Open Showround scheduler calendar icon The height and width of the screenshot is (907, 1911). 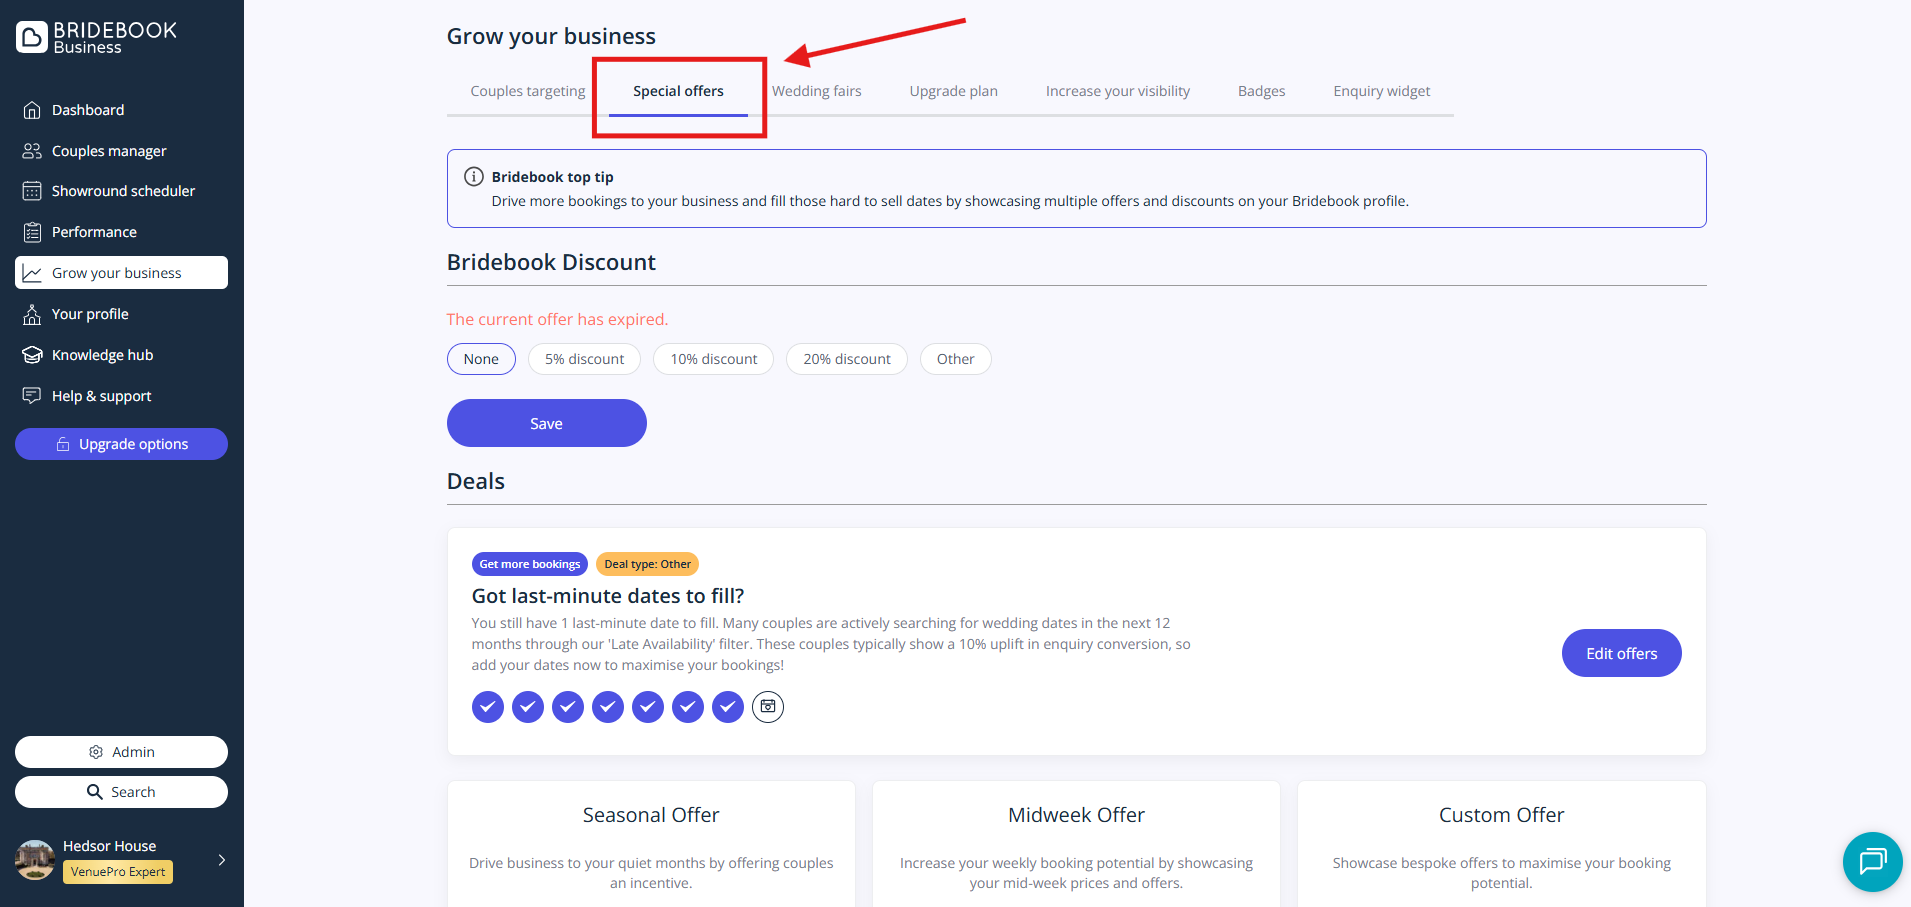32,191
